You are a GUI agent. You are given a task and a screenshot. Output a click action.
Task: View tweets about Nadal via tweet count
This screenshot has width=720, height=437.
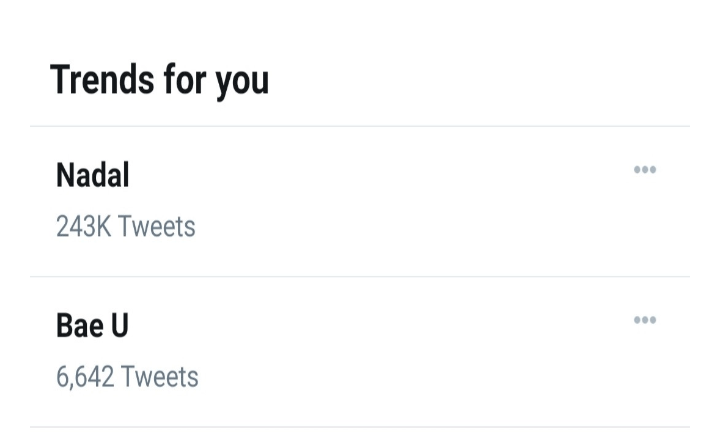(x=125, y=227)
